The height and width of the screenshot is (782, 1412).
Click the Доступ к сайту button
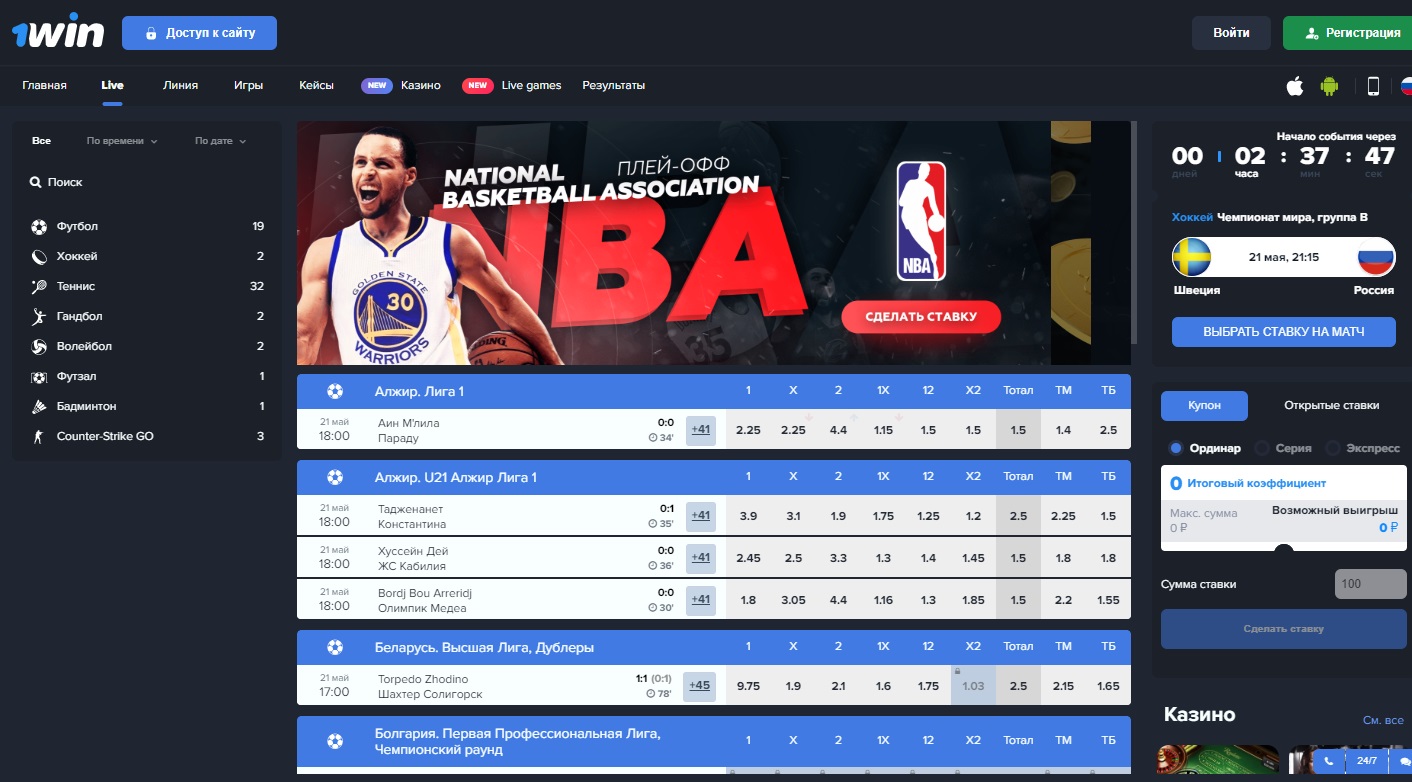pyautogui.click(x=199, y=33)
